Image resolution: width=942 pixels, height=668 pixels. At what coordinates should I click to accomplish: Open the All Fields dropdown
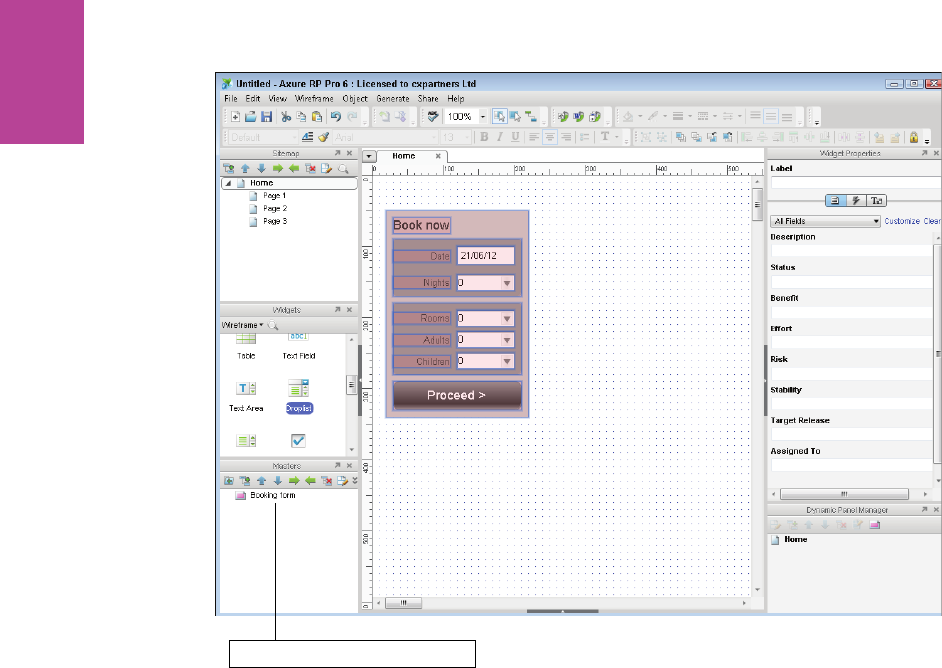pos(826,221)
